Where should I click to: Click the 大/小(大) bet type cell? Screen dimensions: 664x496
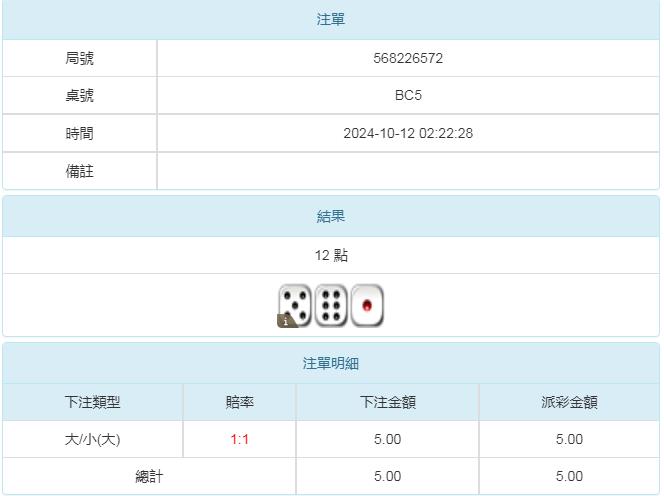tap(93, 439)
